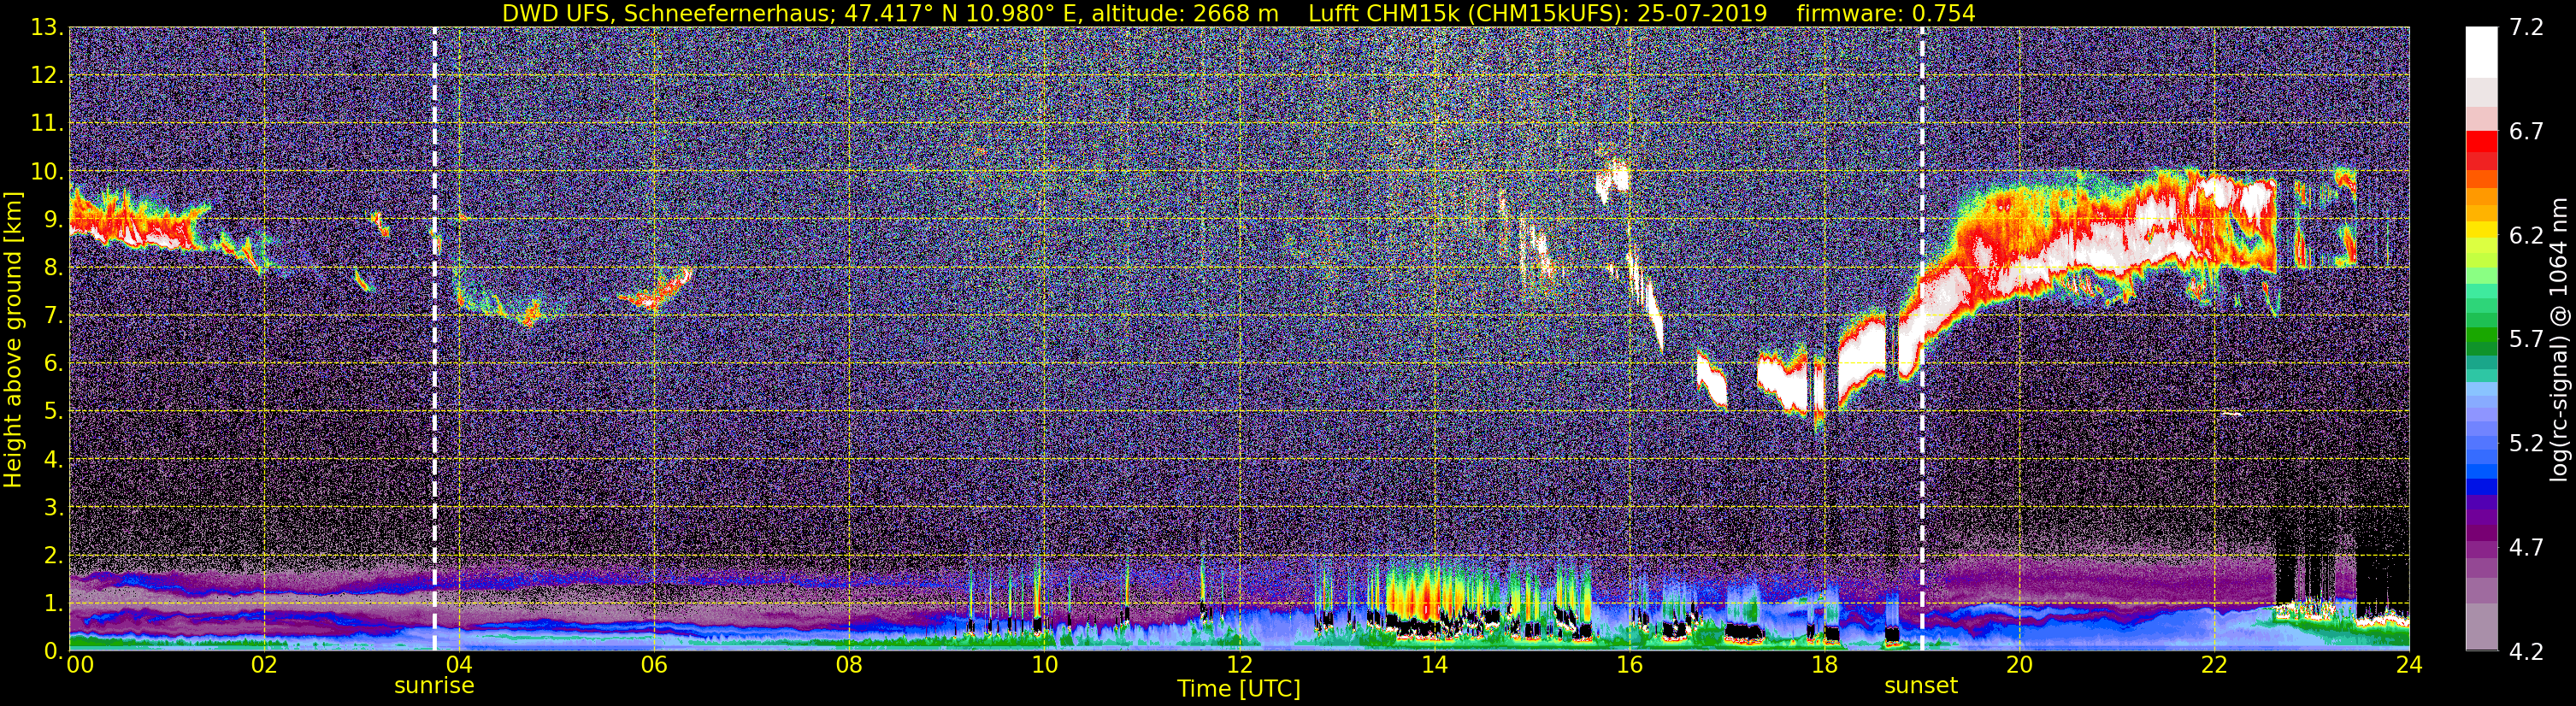The width and height of the screenshot is (2576, 706).
Task: Click the dashed white sunrise marker line
Action: click(x=434, y=340)
